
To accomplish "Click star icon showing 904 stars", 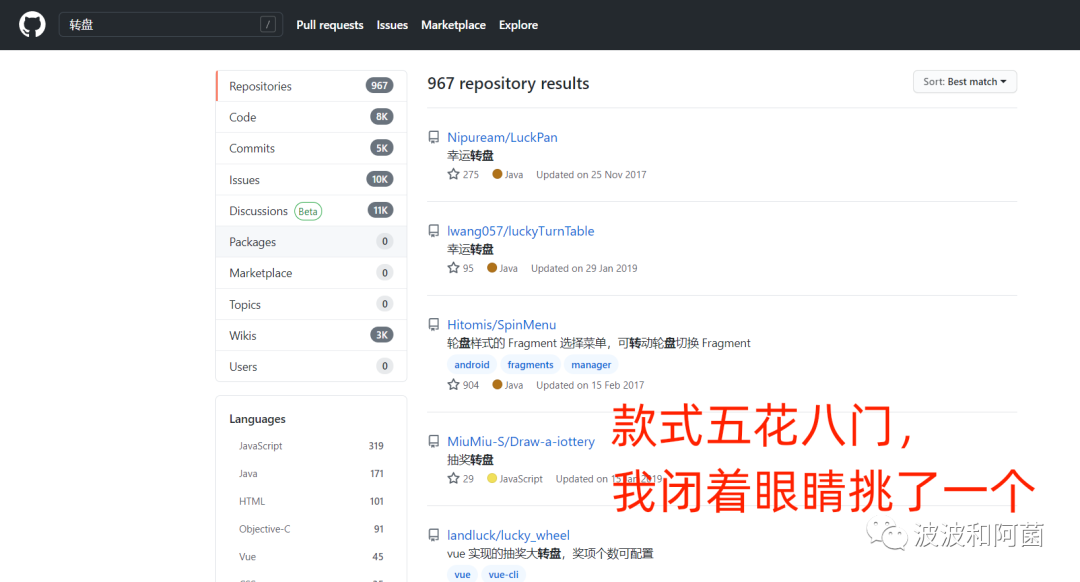I will coord(453,385).
